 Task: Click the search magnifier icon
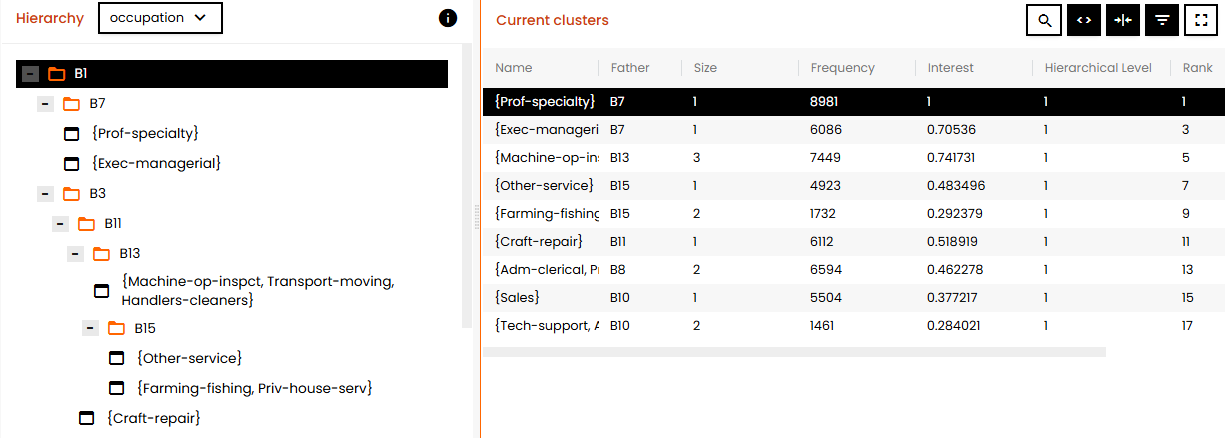(x=1044, y=20)
